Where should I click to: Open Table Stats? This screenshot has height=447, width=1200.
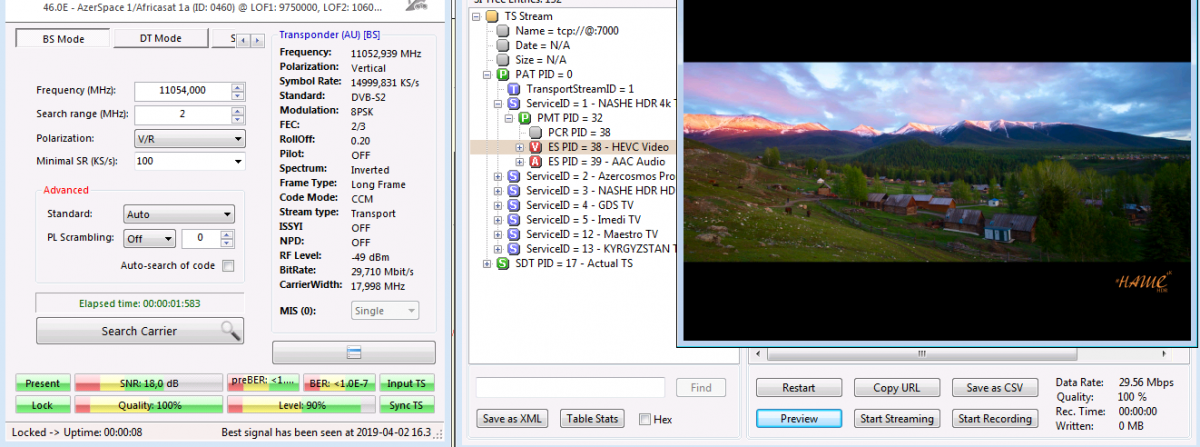594,419
